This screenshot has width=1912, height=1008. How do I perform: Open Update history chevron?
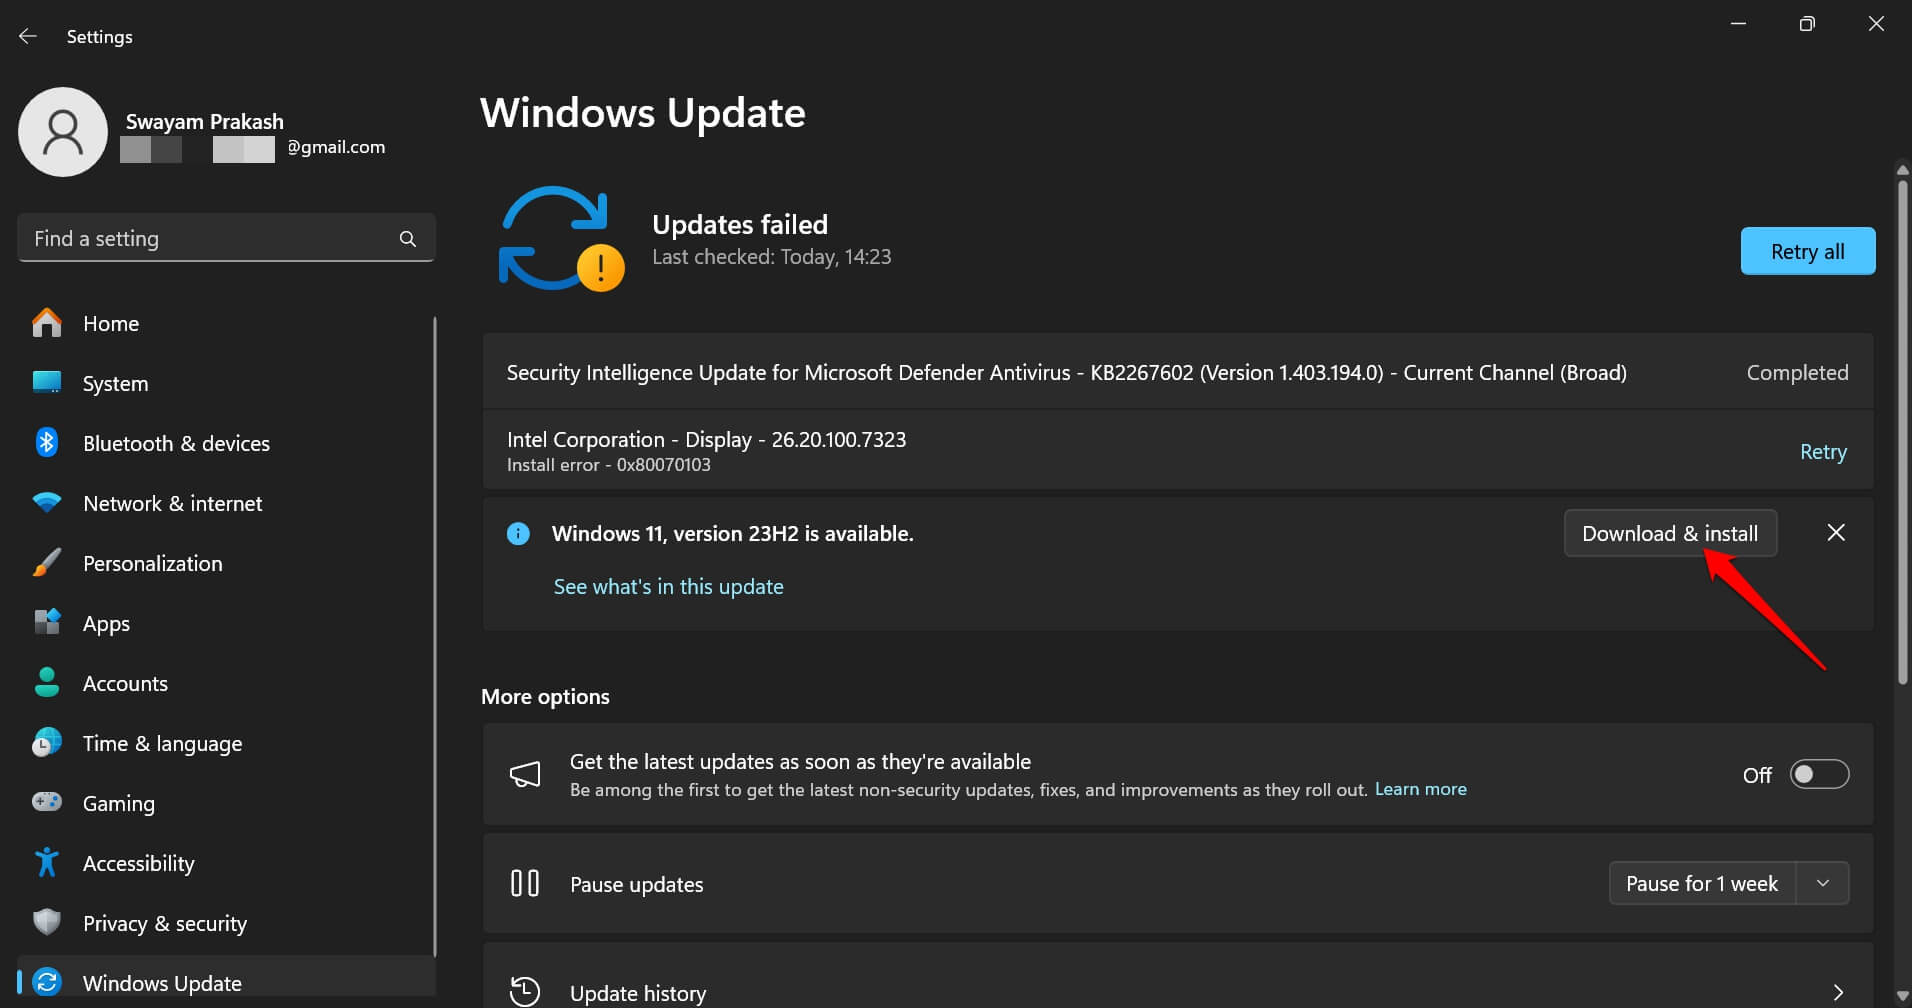pos(1838,992)
